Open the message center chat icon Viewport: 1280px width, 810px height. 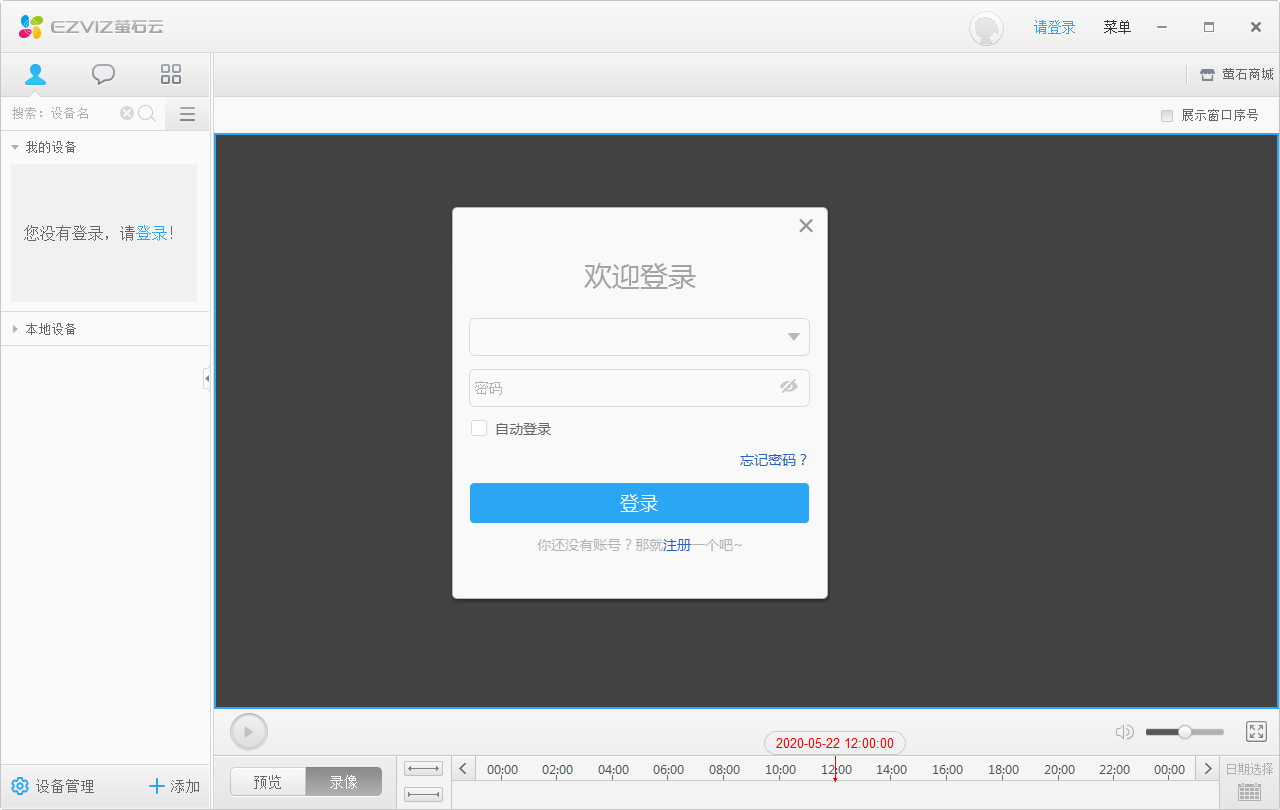(103, 73)
